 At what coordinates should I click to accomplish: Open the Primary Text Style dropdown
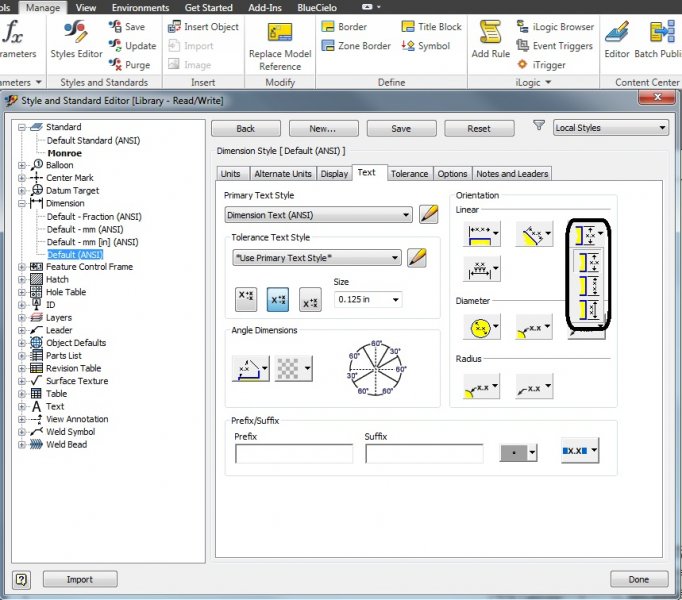coord(318,215)
